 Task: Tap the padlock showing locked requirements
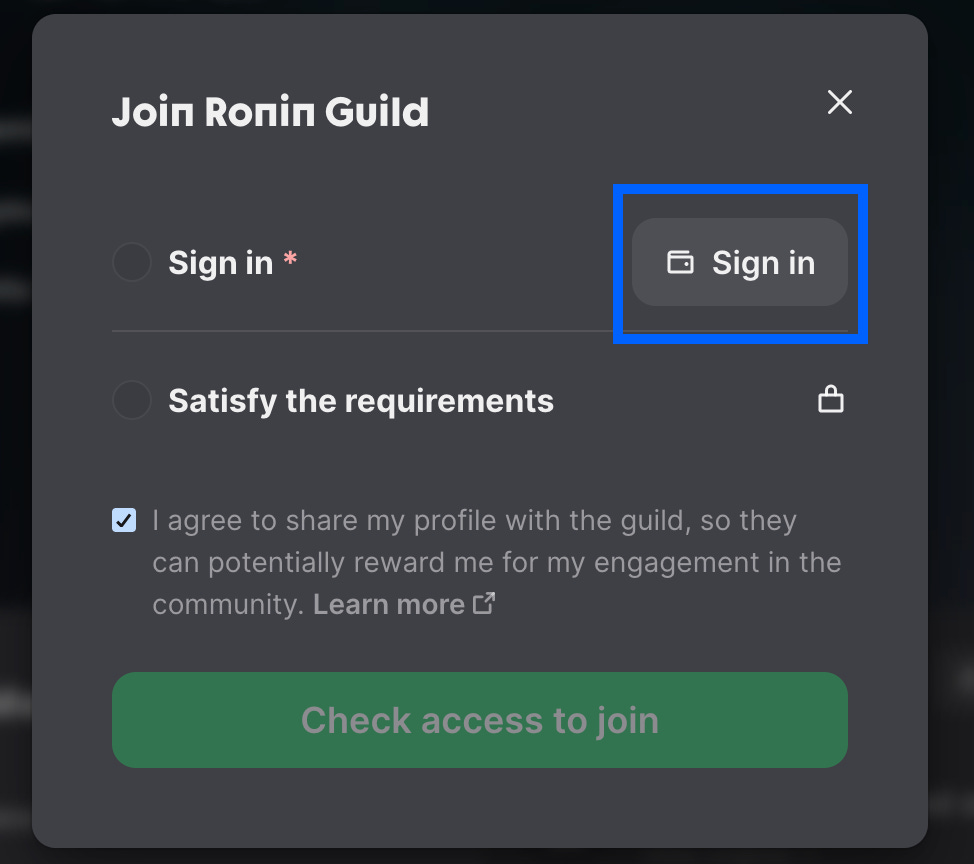830,399
